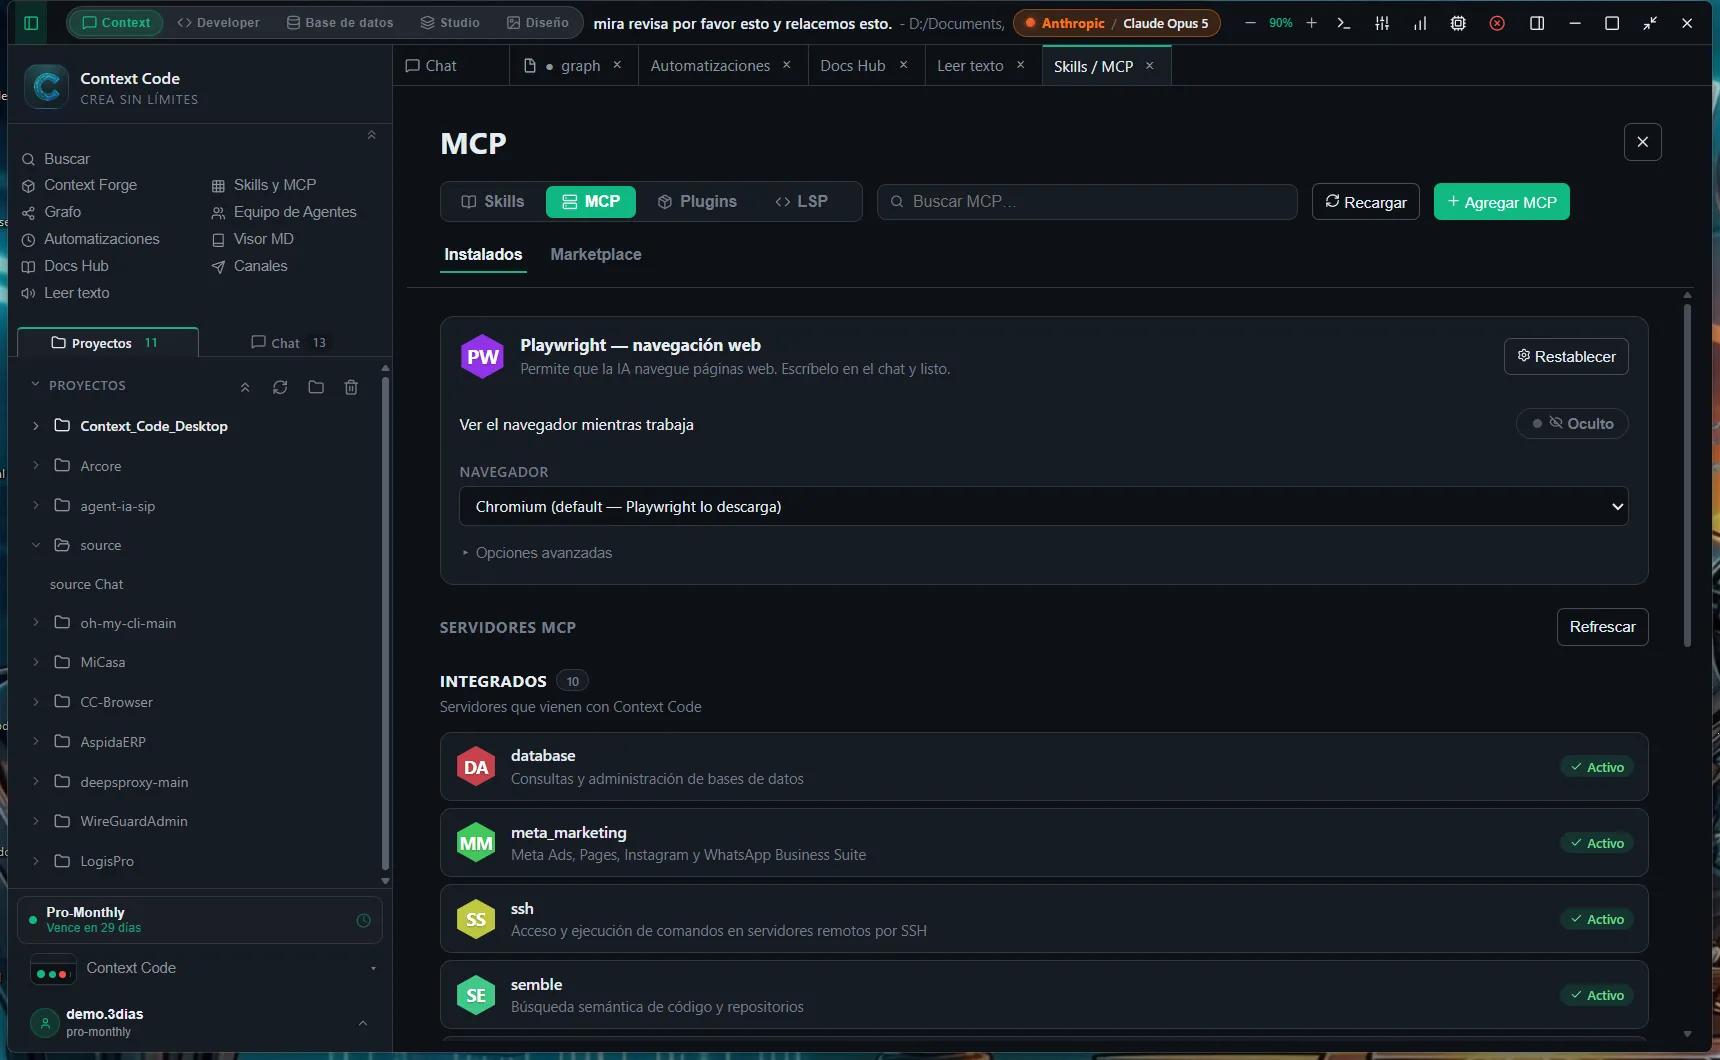Open the Anthropic Claude Opus 5 model selector
1720x1060 pixels.
[1116, 23]
